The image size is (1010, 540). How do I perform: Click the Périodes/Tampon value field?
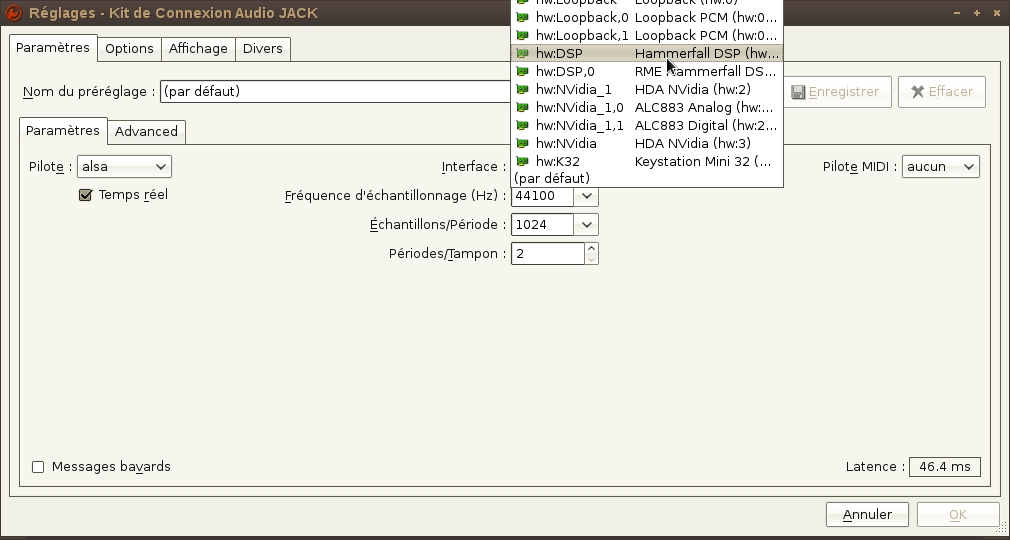point(548,253)
